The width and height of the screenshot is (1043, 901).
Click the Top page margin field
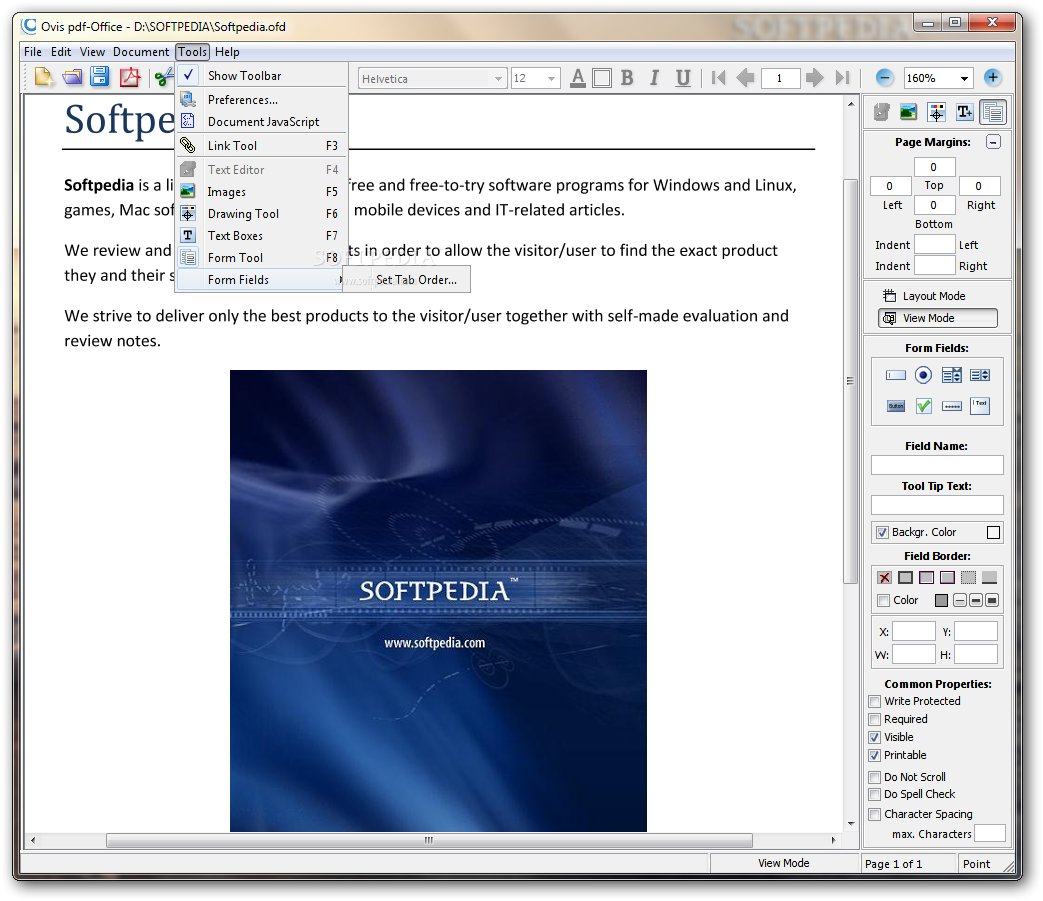[x=934, y=167]
